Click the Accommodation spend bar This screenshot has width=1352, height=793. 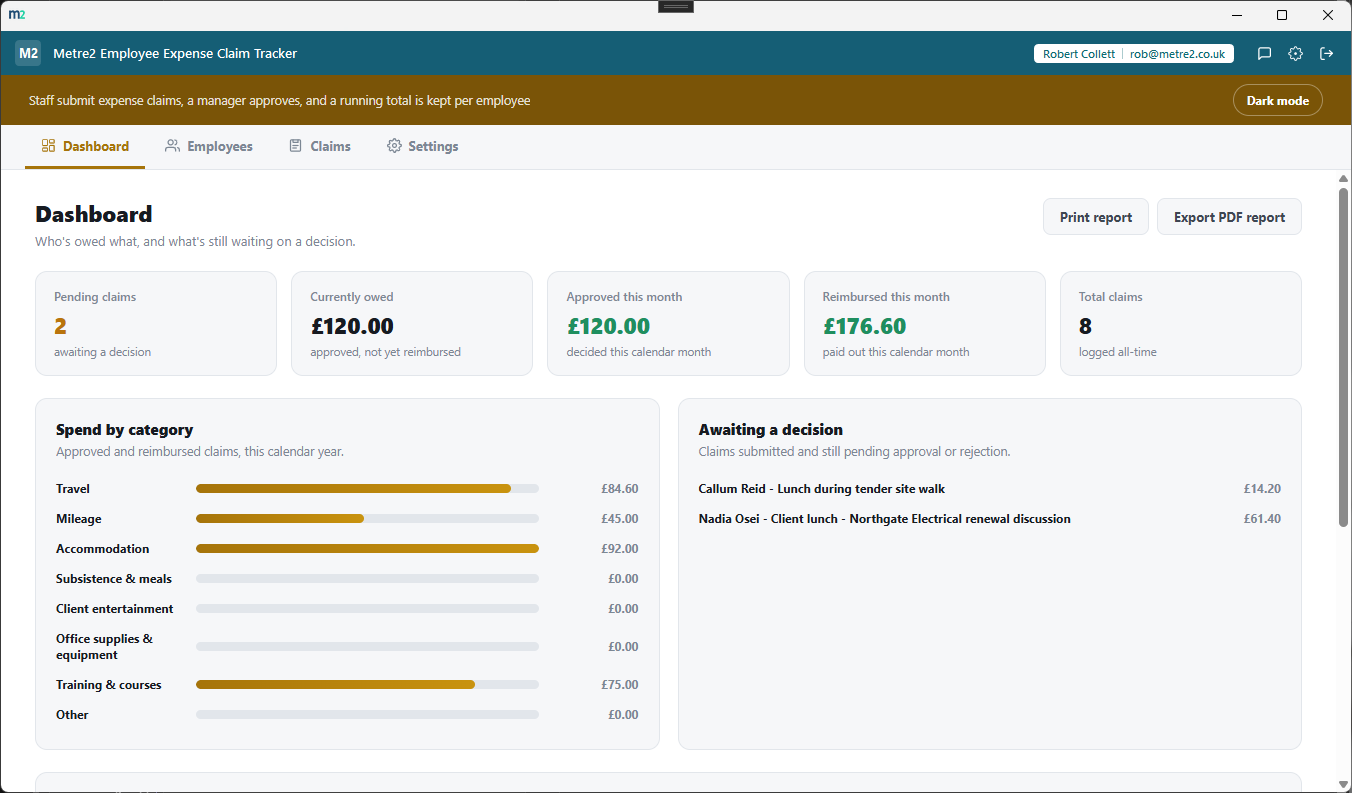coord(367,549)
